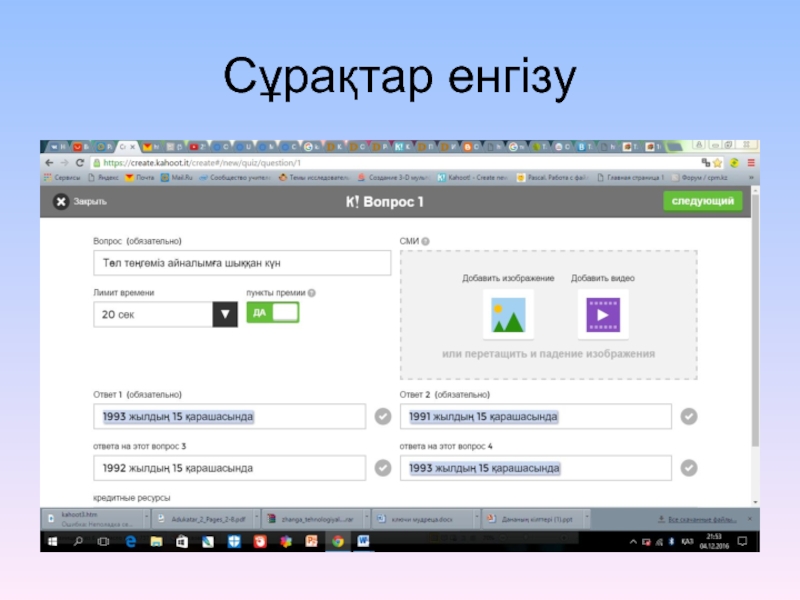Click the Ответ 2 input field
The width and height of the screenshot is (800, 600).
click(x=536, y=416)
